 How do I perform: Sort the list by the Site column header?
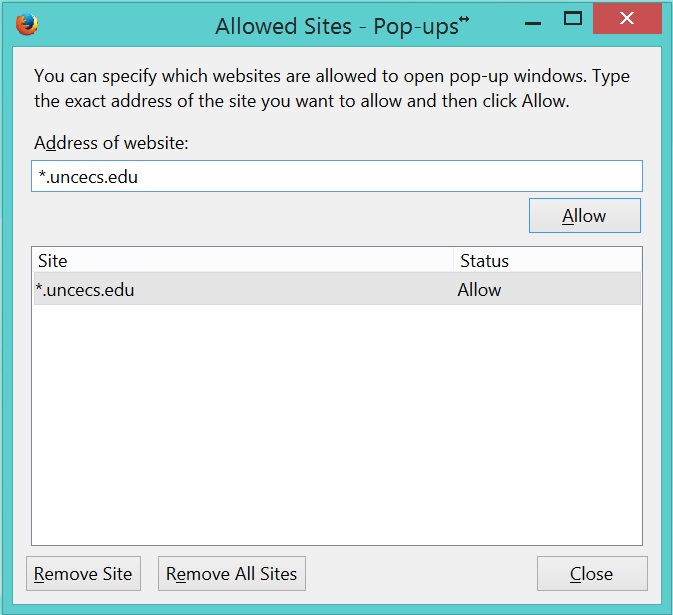pyautogui.click(x=242, y=261)
